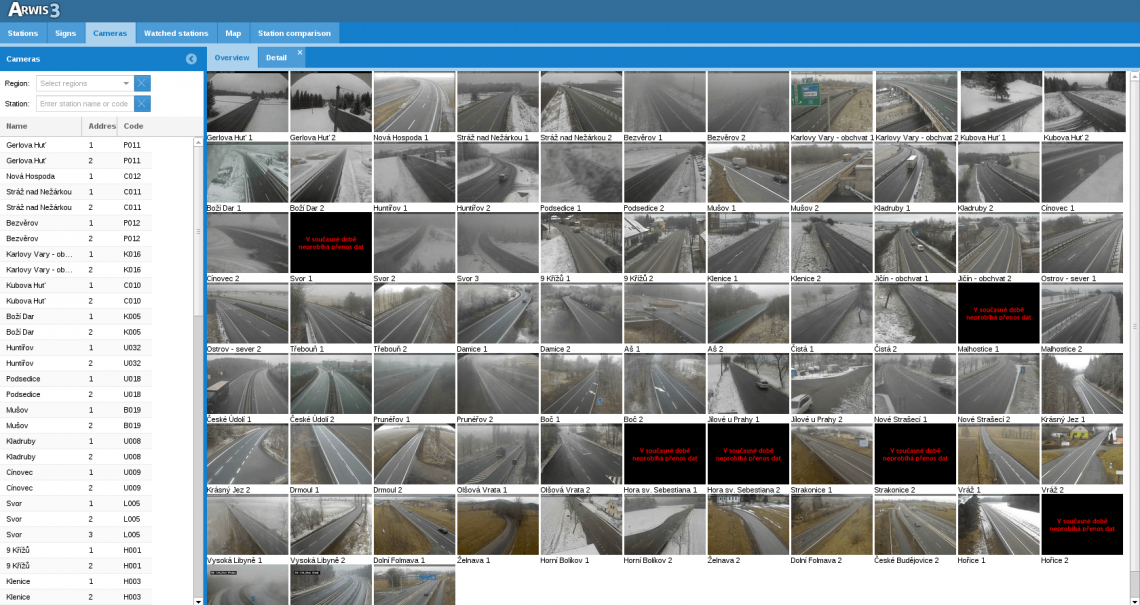Select Kladruby row with address 2

pyautogui.click(x=76, y=457)
